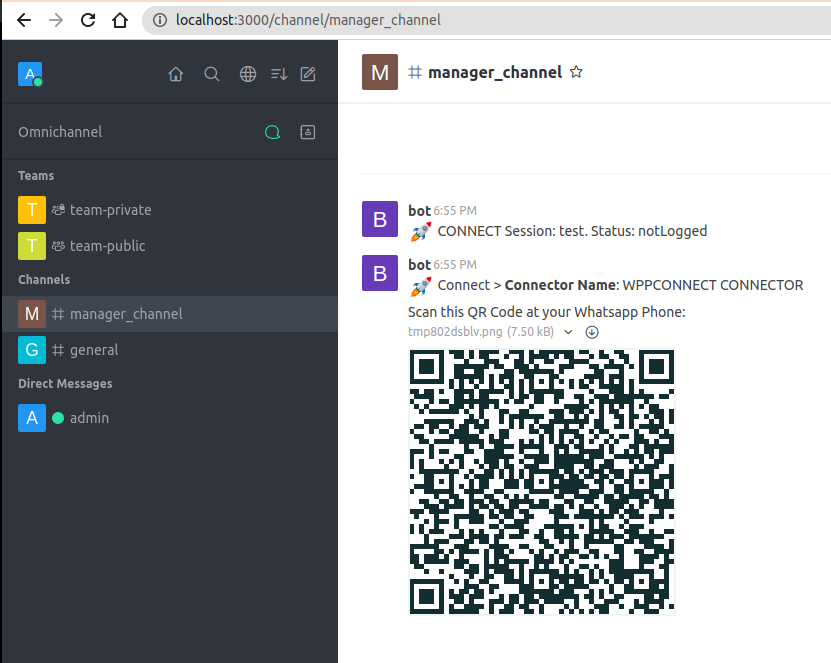Download the tmp802dsblv.png attachment

tap(592, 332)
